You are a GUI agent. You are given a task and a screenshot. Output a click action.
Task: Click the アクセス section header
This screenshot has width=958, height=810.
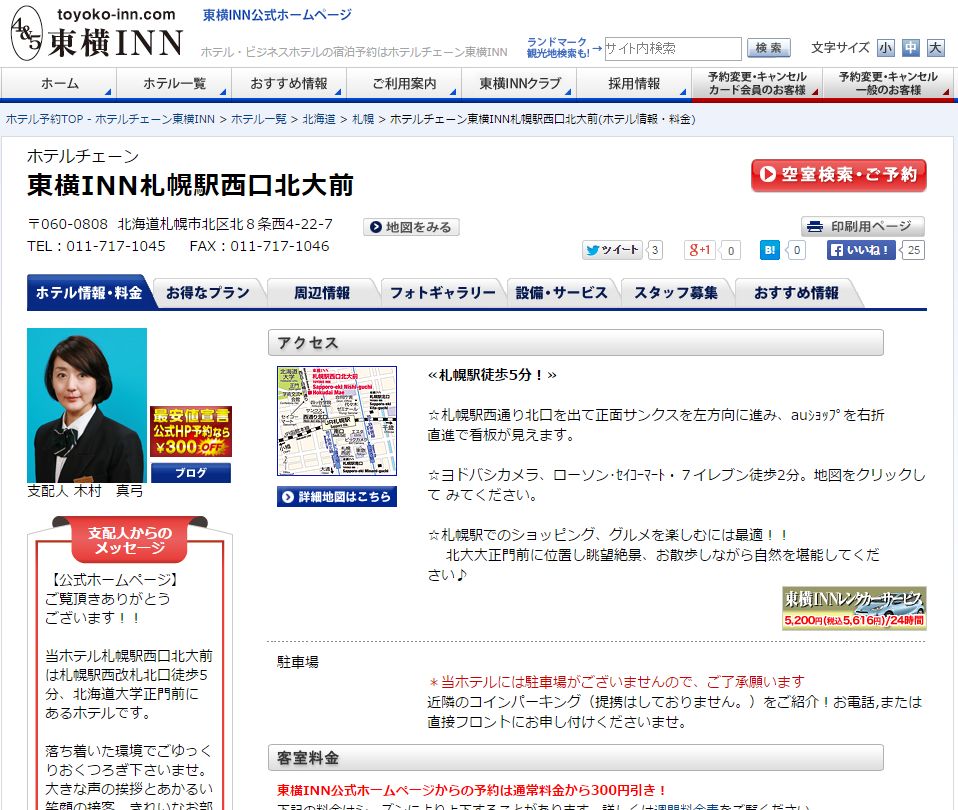click(576, 343)
